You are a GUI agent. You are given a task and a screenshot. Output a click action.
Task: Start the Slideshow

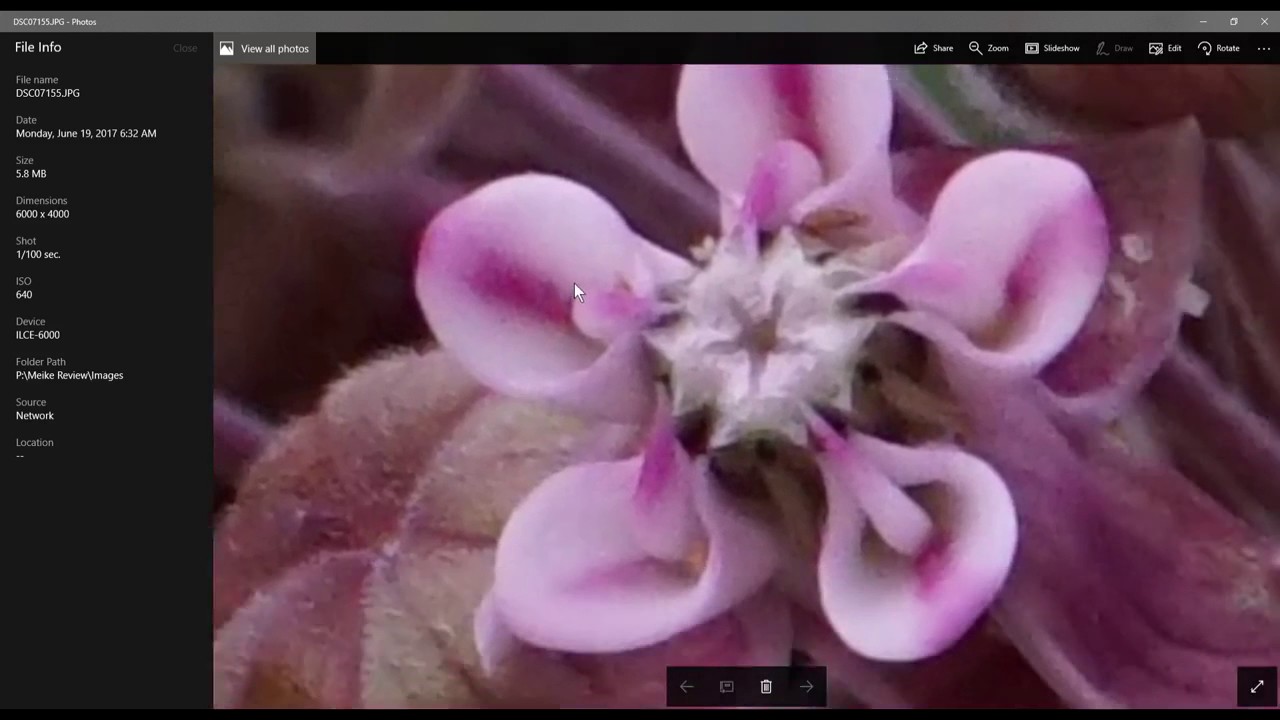[1052, 48]
